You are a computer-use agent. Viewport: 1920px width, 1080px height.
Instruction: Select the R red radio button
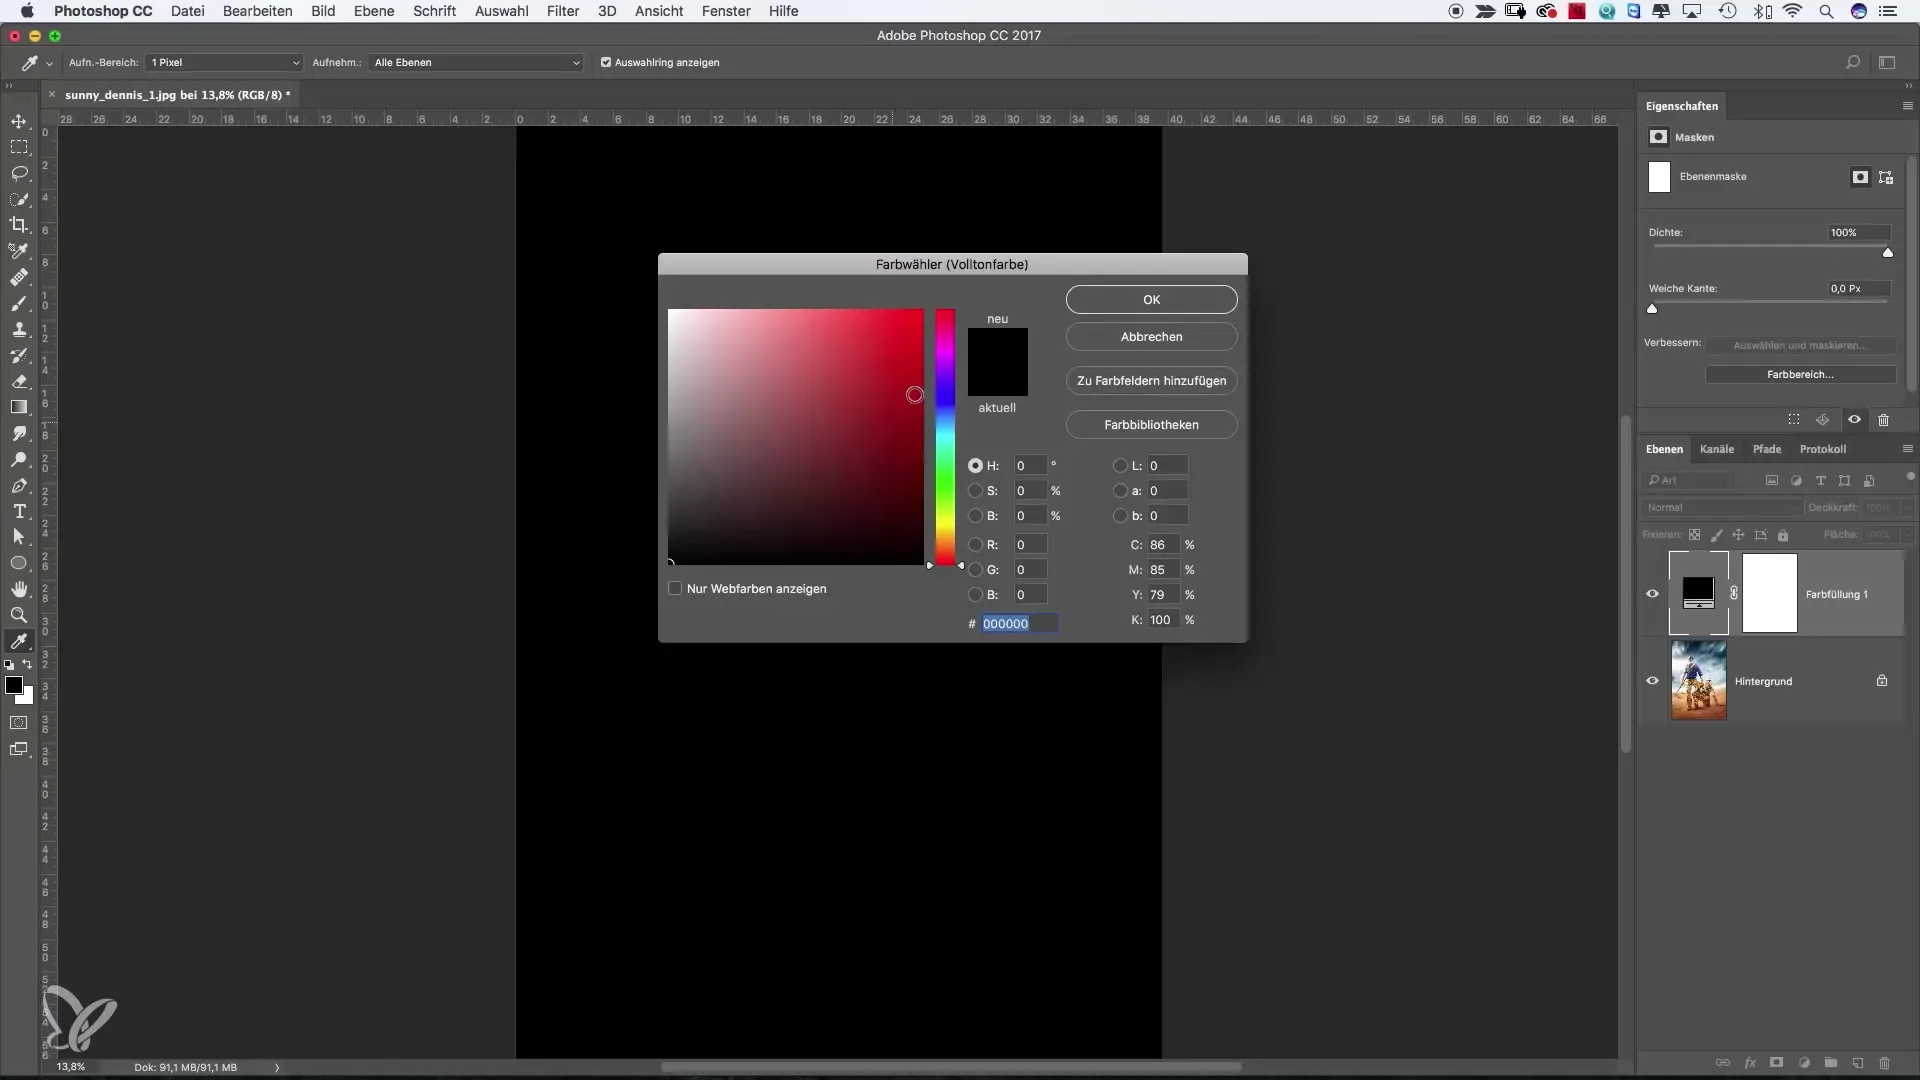pos(975,545)
